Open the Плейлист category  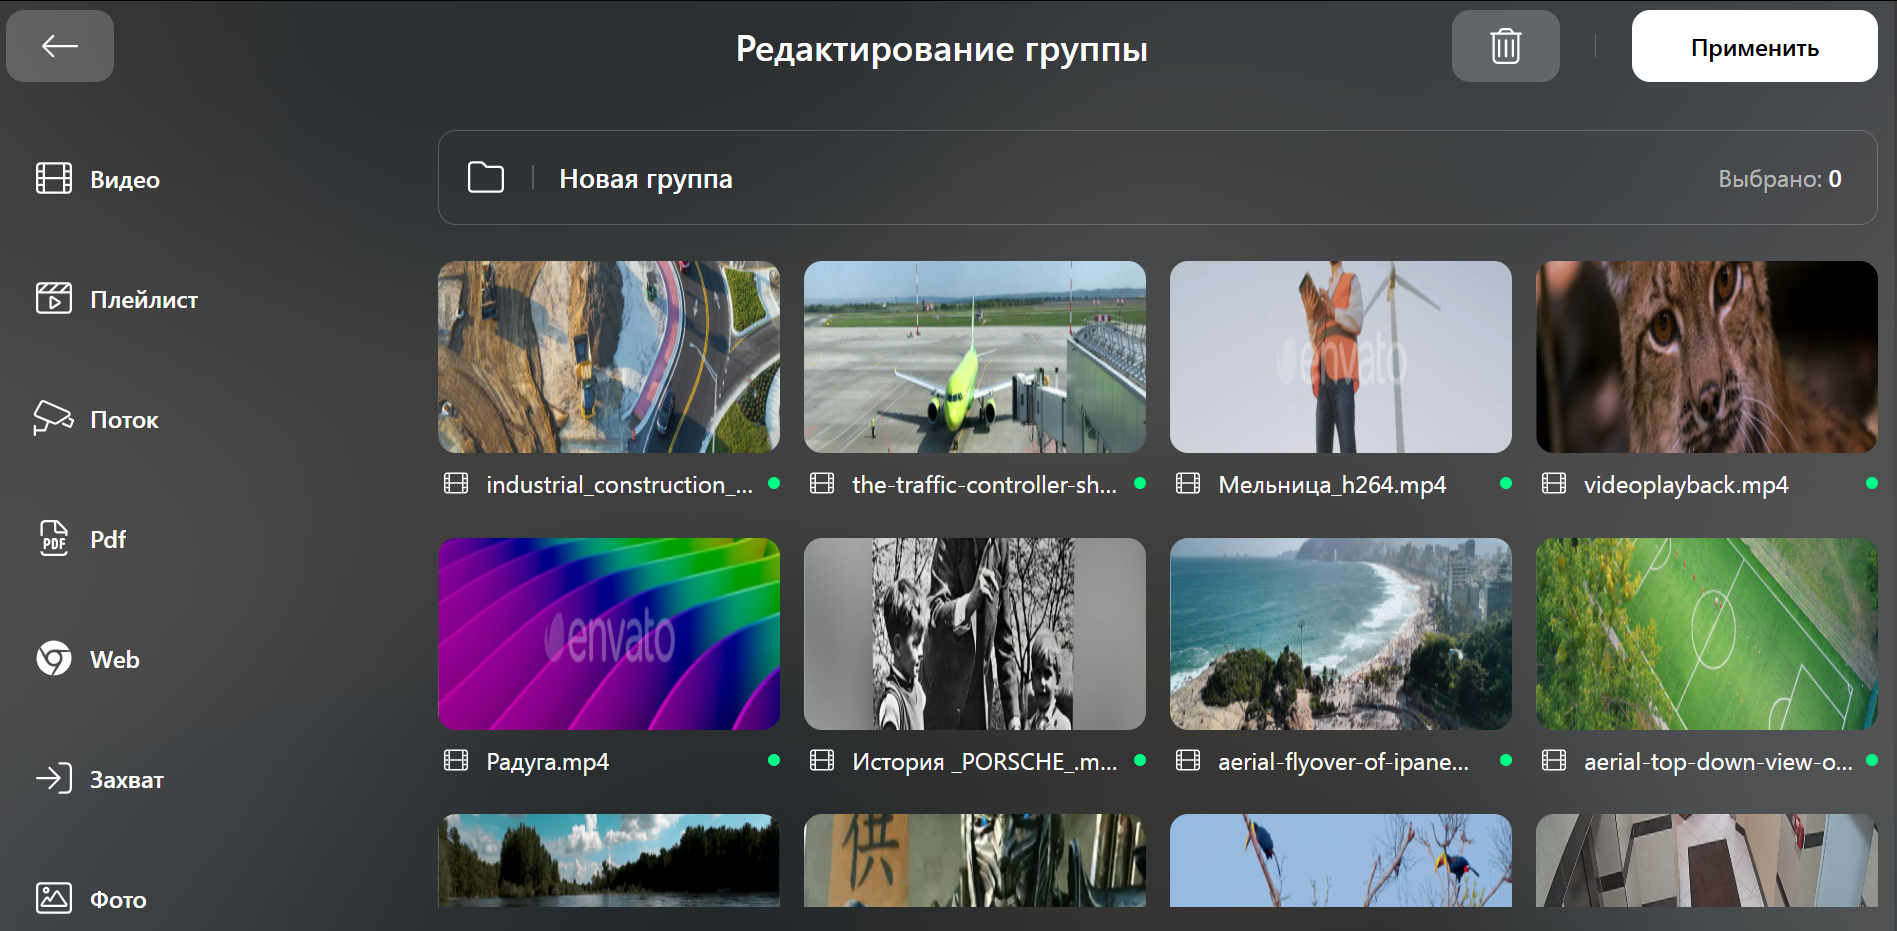click(x=117, y=299)
